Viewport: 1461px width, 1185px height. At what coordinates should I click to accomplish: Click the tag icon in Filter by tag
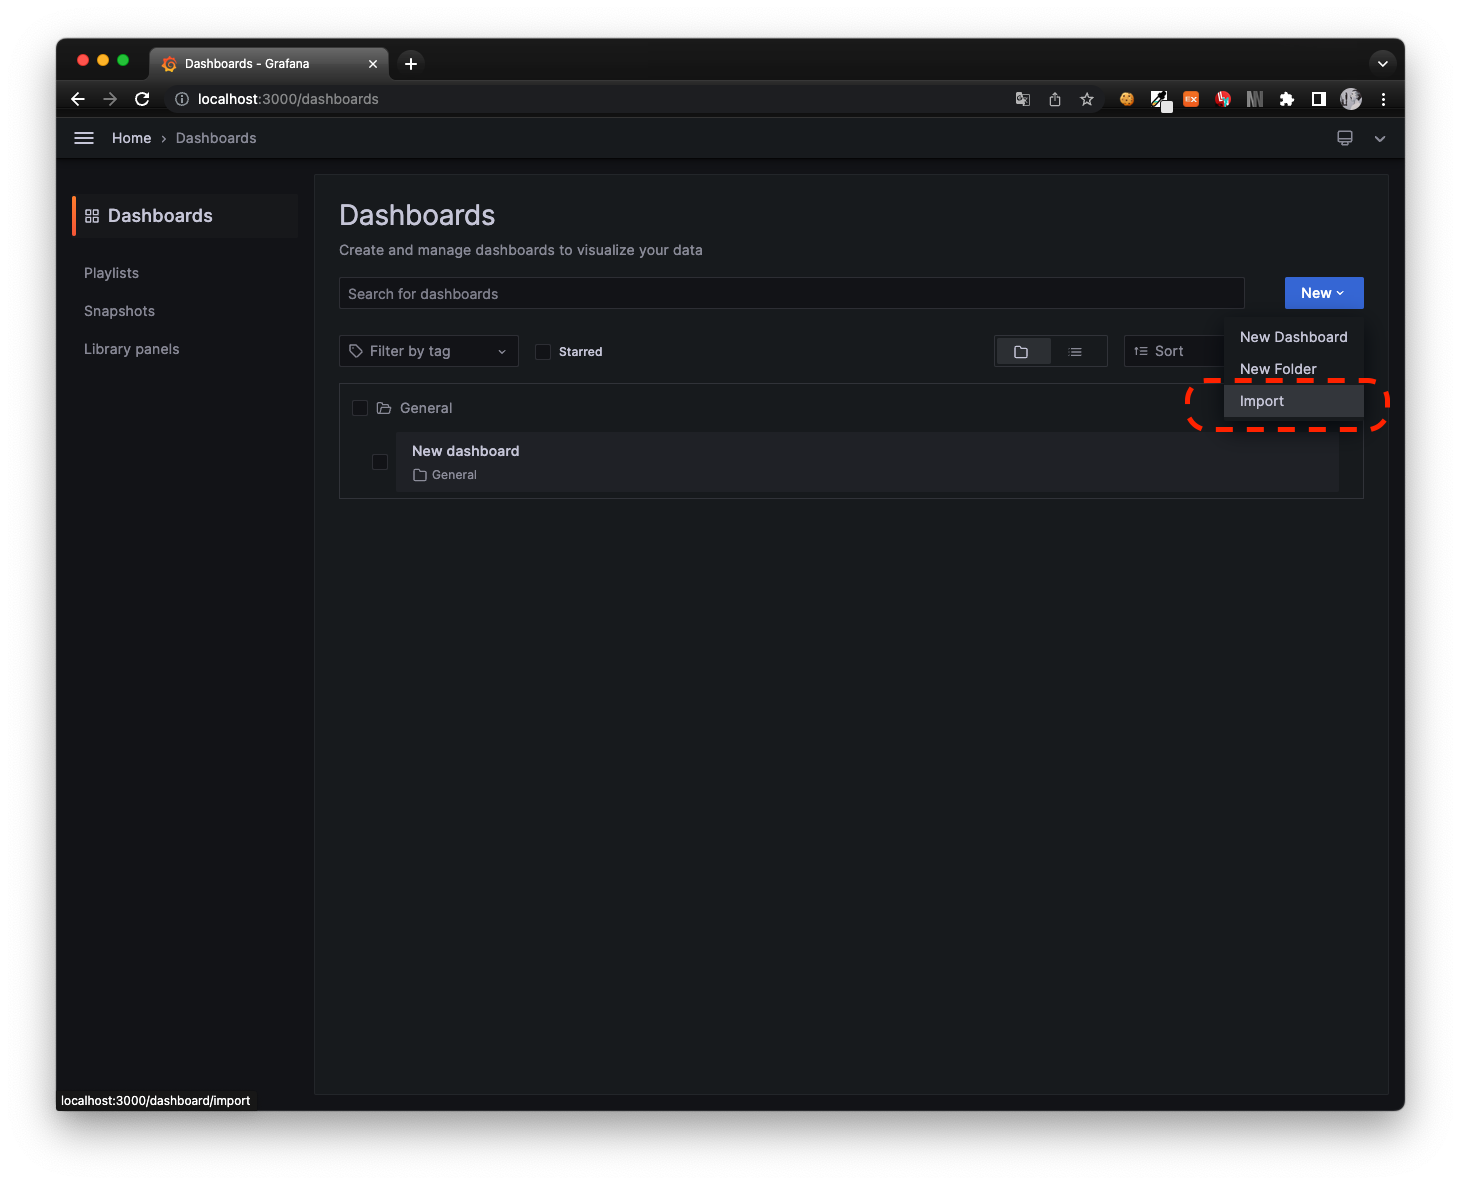point(356,351)
